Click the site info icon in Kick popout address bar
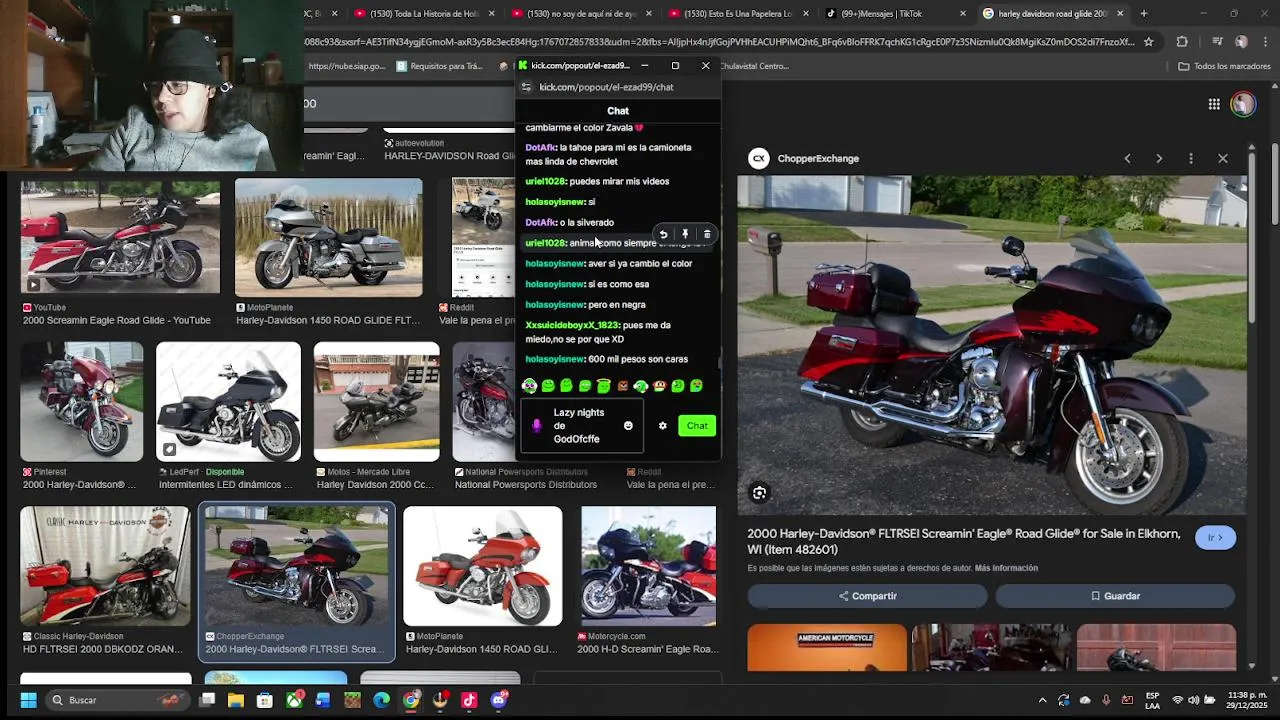 [527, 87]
